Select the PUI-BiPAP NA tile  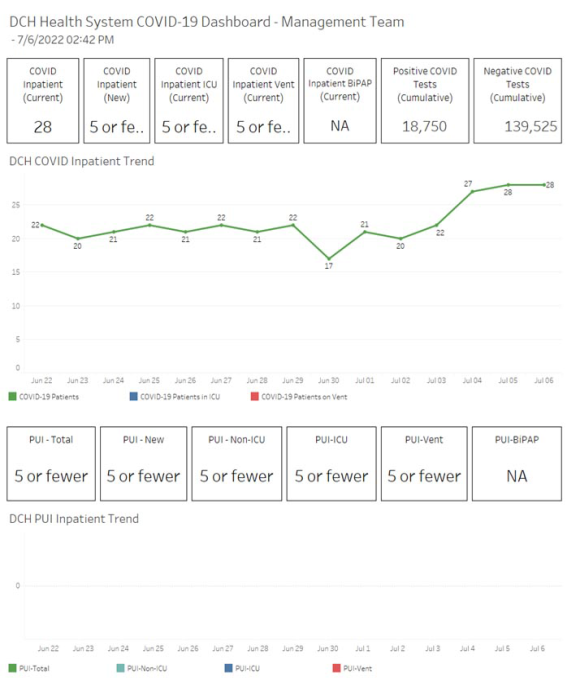coord(517,464)
